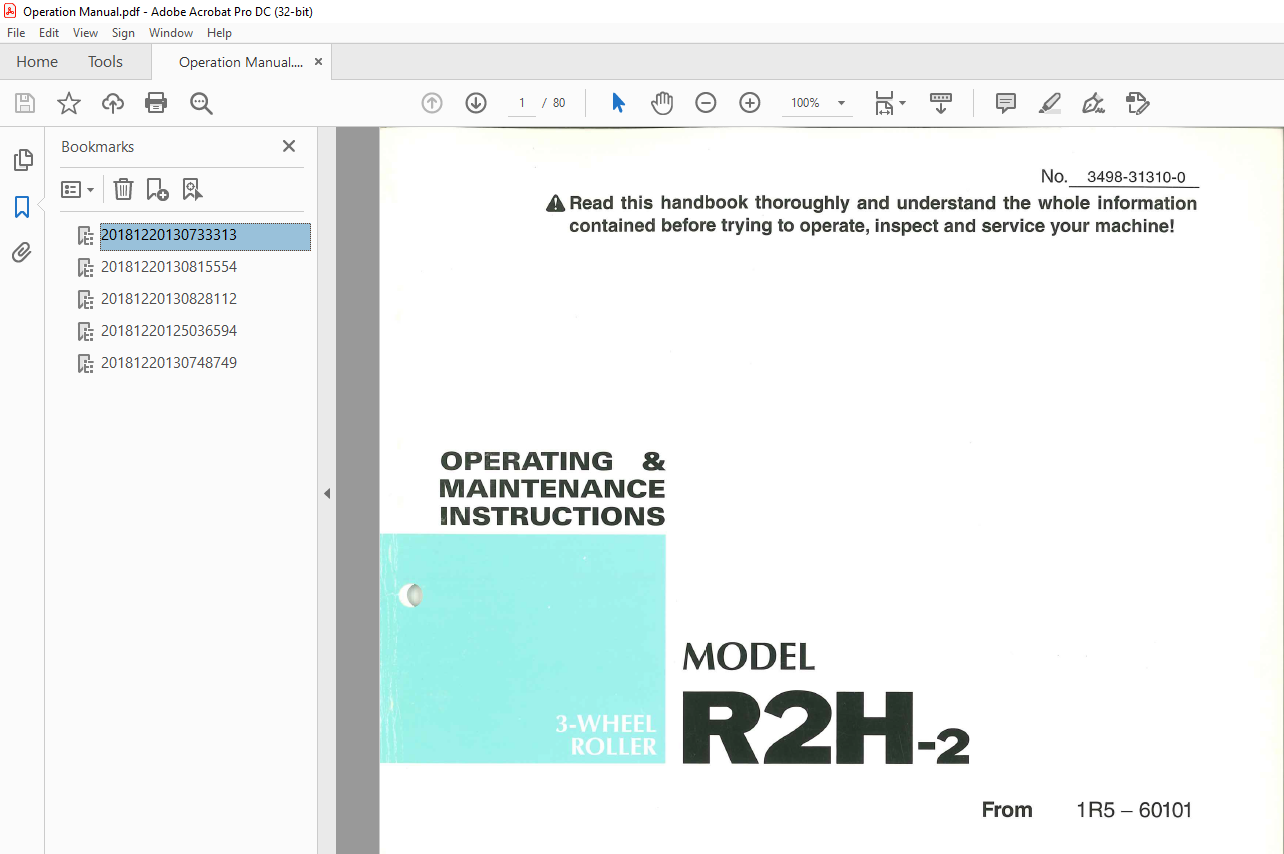Click the cloud upload share icon
The image size is (1284, 854).
coord(113,103)
